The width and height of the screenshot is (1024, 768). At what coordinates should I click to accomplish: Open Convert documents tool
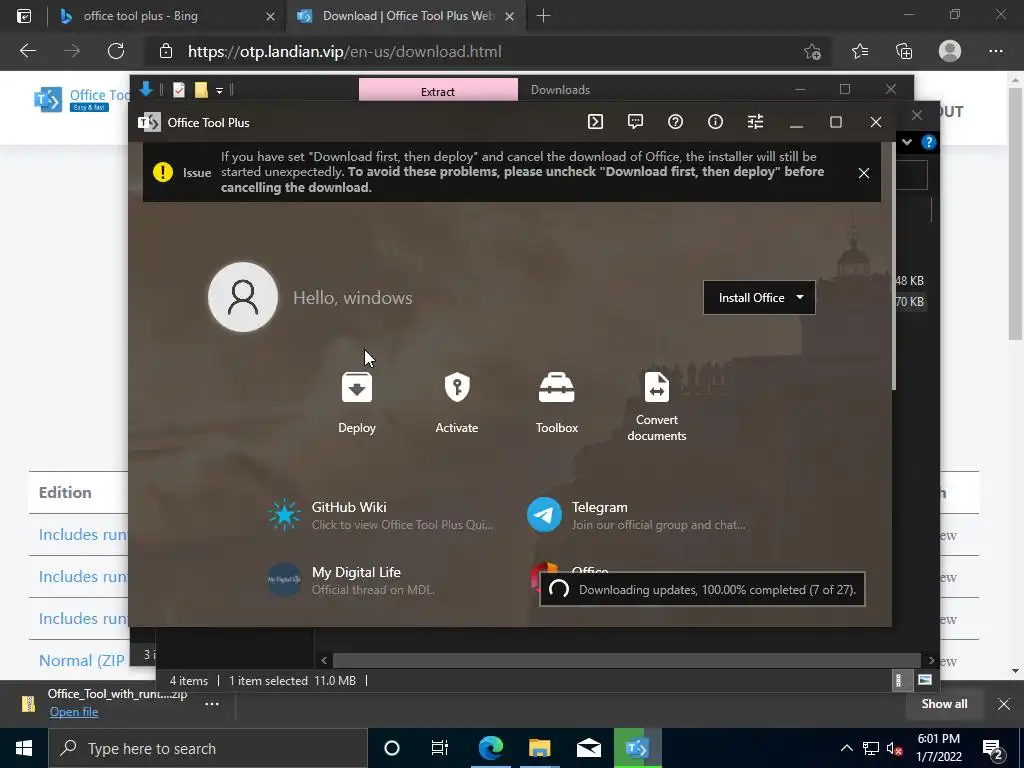click(x=656, y=407)
